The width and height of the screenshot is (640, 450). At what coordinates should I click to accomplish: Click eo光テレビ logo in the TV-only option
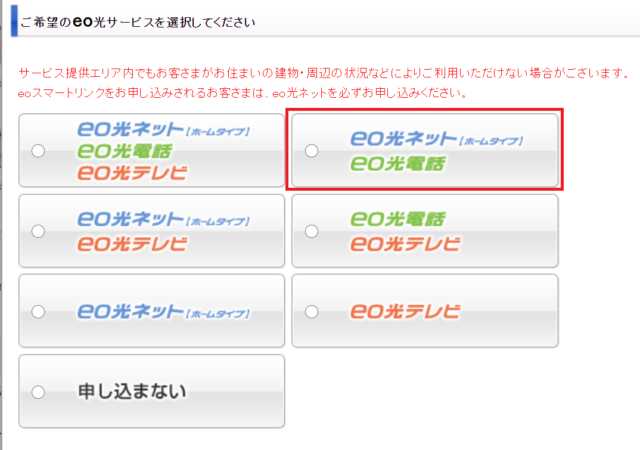click(x=405, y=311)
